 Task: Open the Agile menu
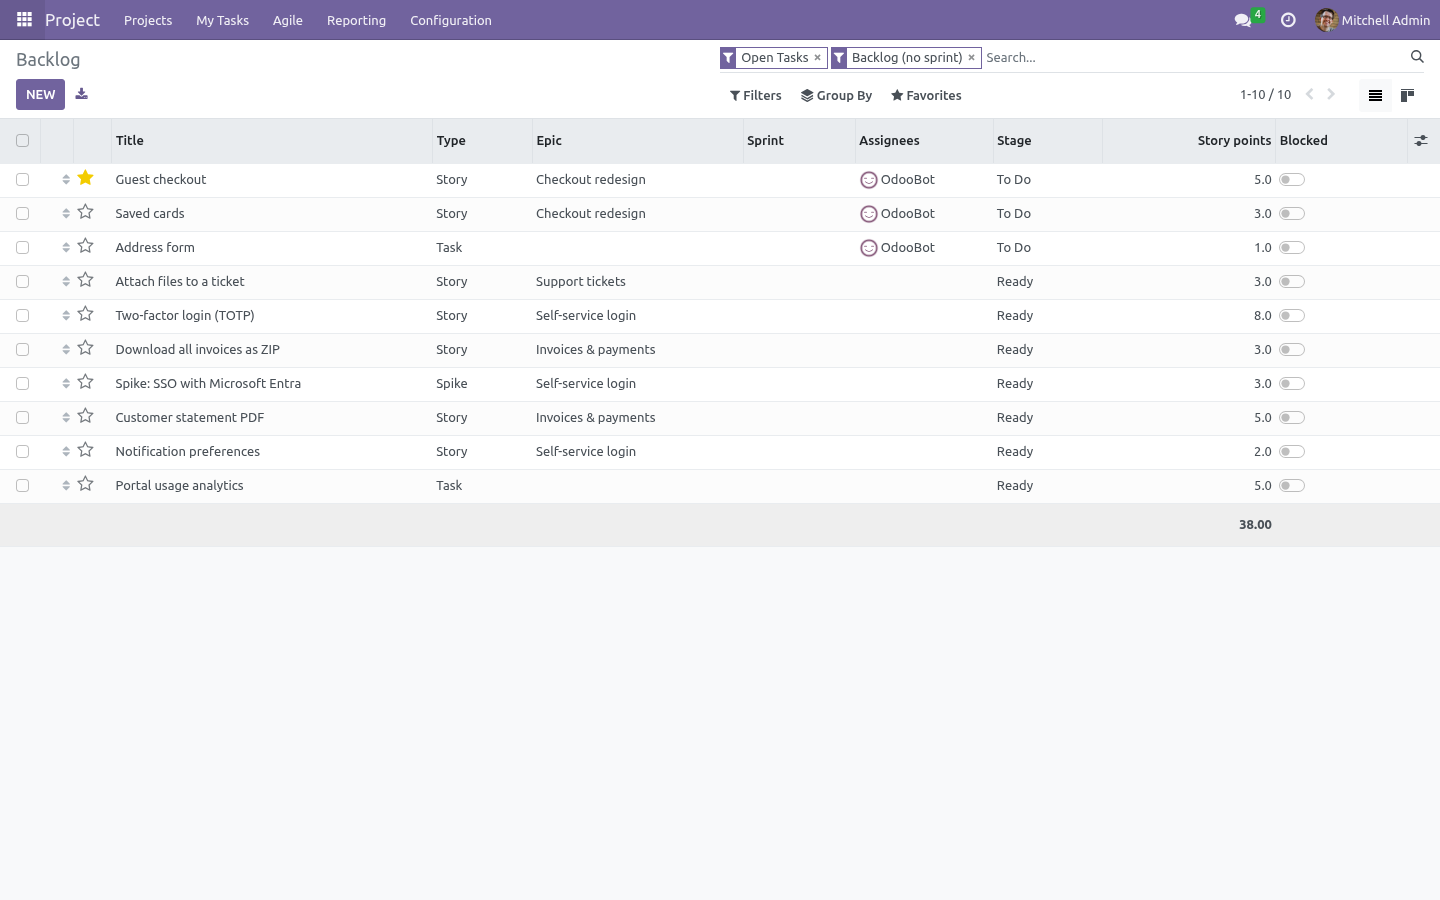point(288,20)
